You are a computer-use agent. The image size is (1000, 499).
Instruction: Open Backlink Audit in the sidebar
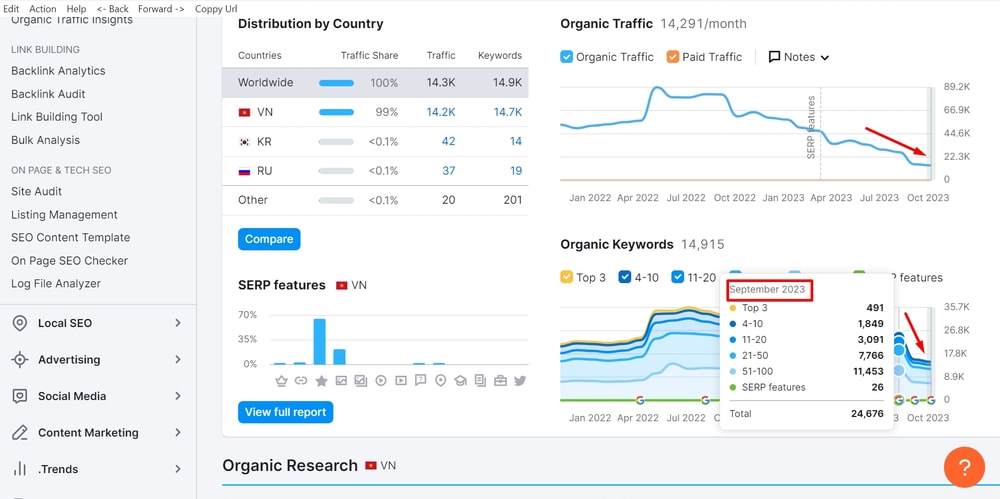coord(48,94)
